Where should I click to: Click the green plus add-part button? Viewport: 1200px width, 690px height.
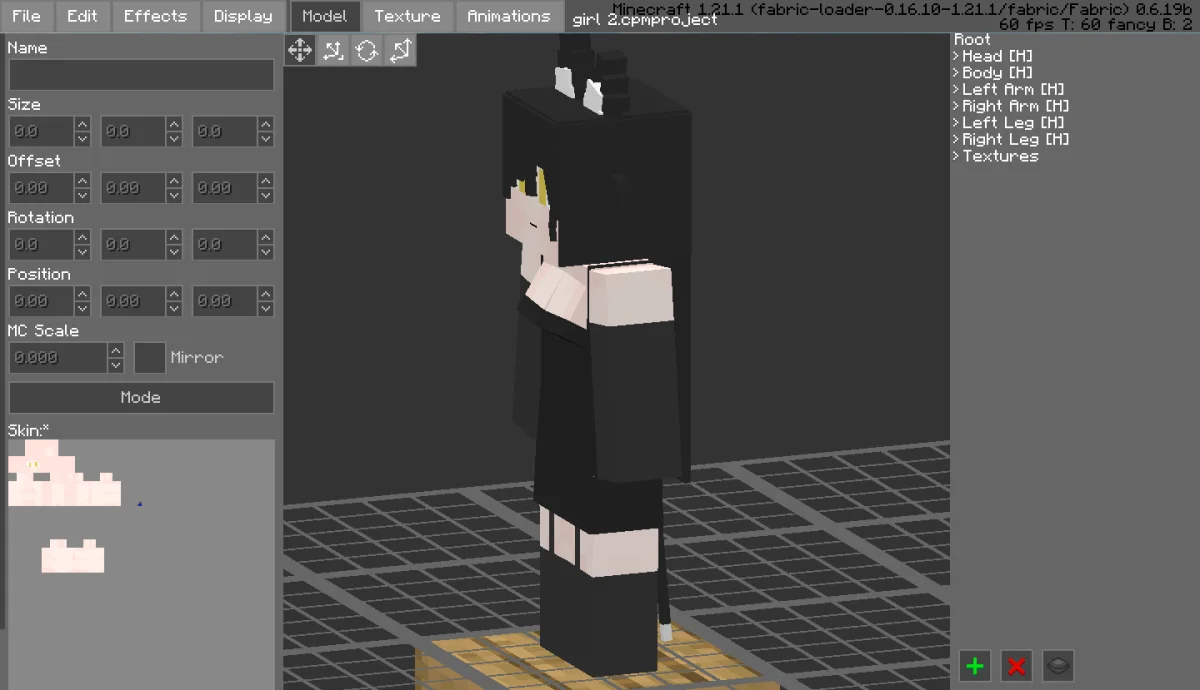pyautogui.click(x=975, y=665)
